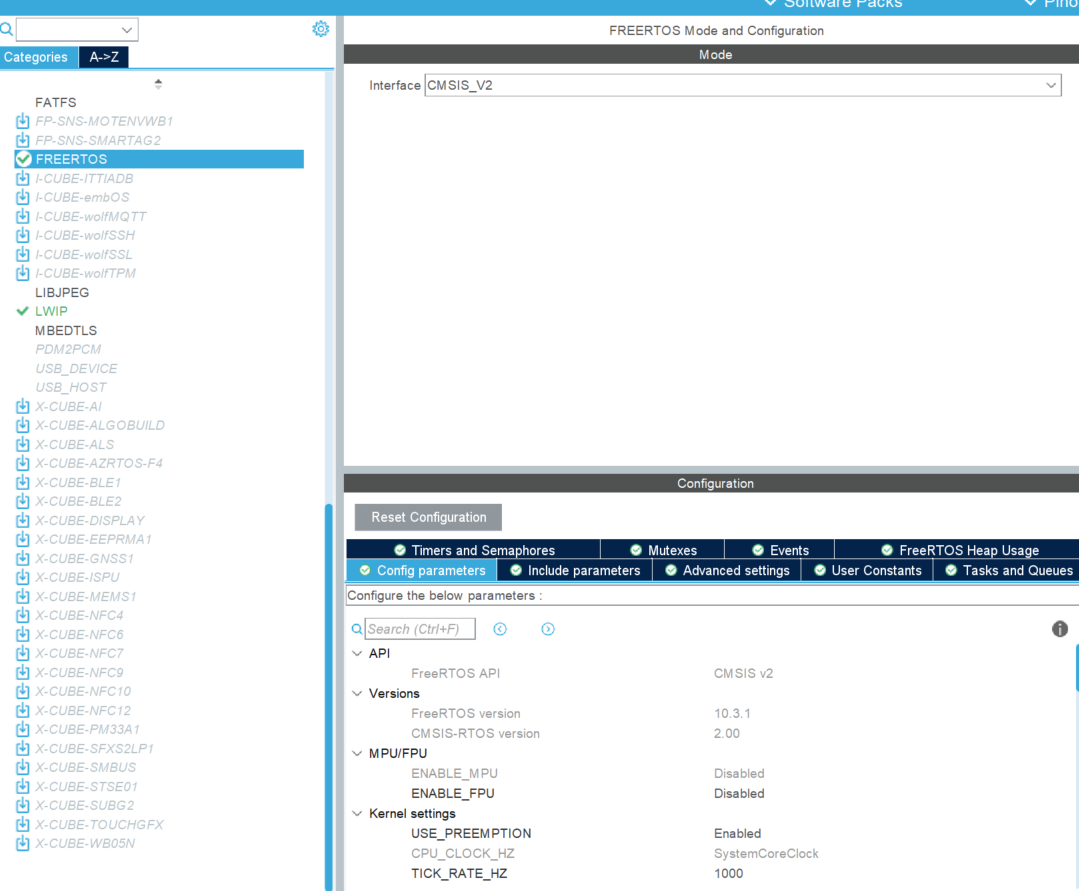This screenshot has width=1079, height=891.
Task: Switch to the A->Z tab
Action: tap(104, 57)
